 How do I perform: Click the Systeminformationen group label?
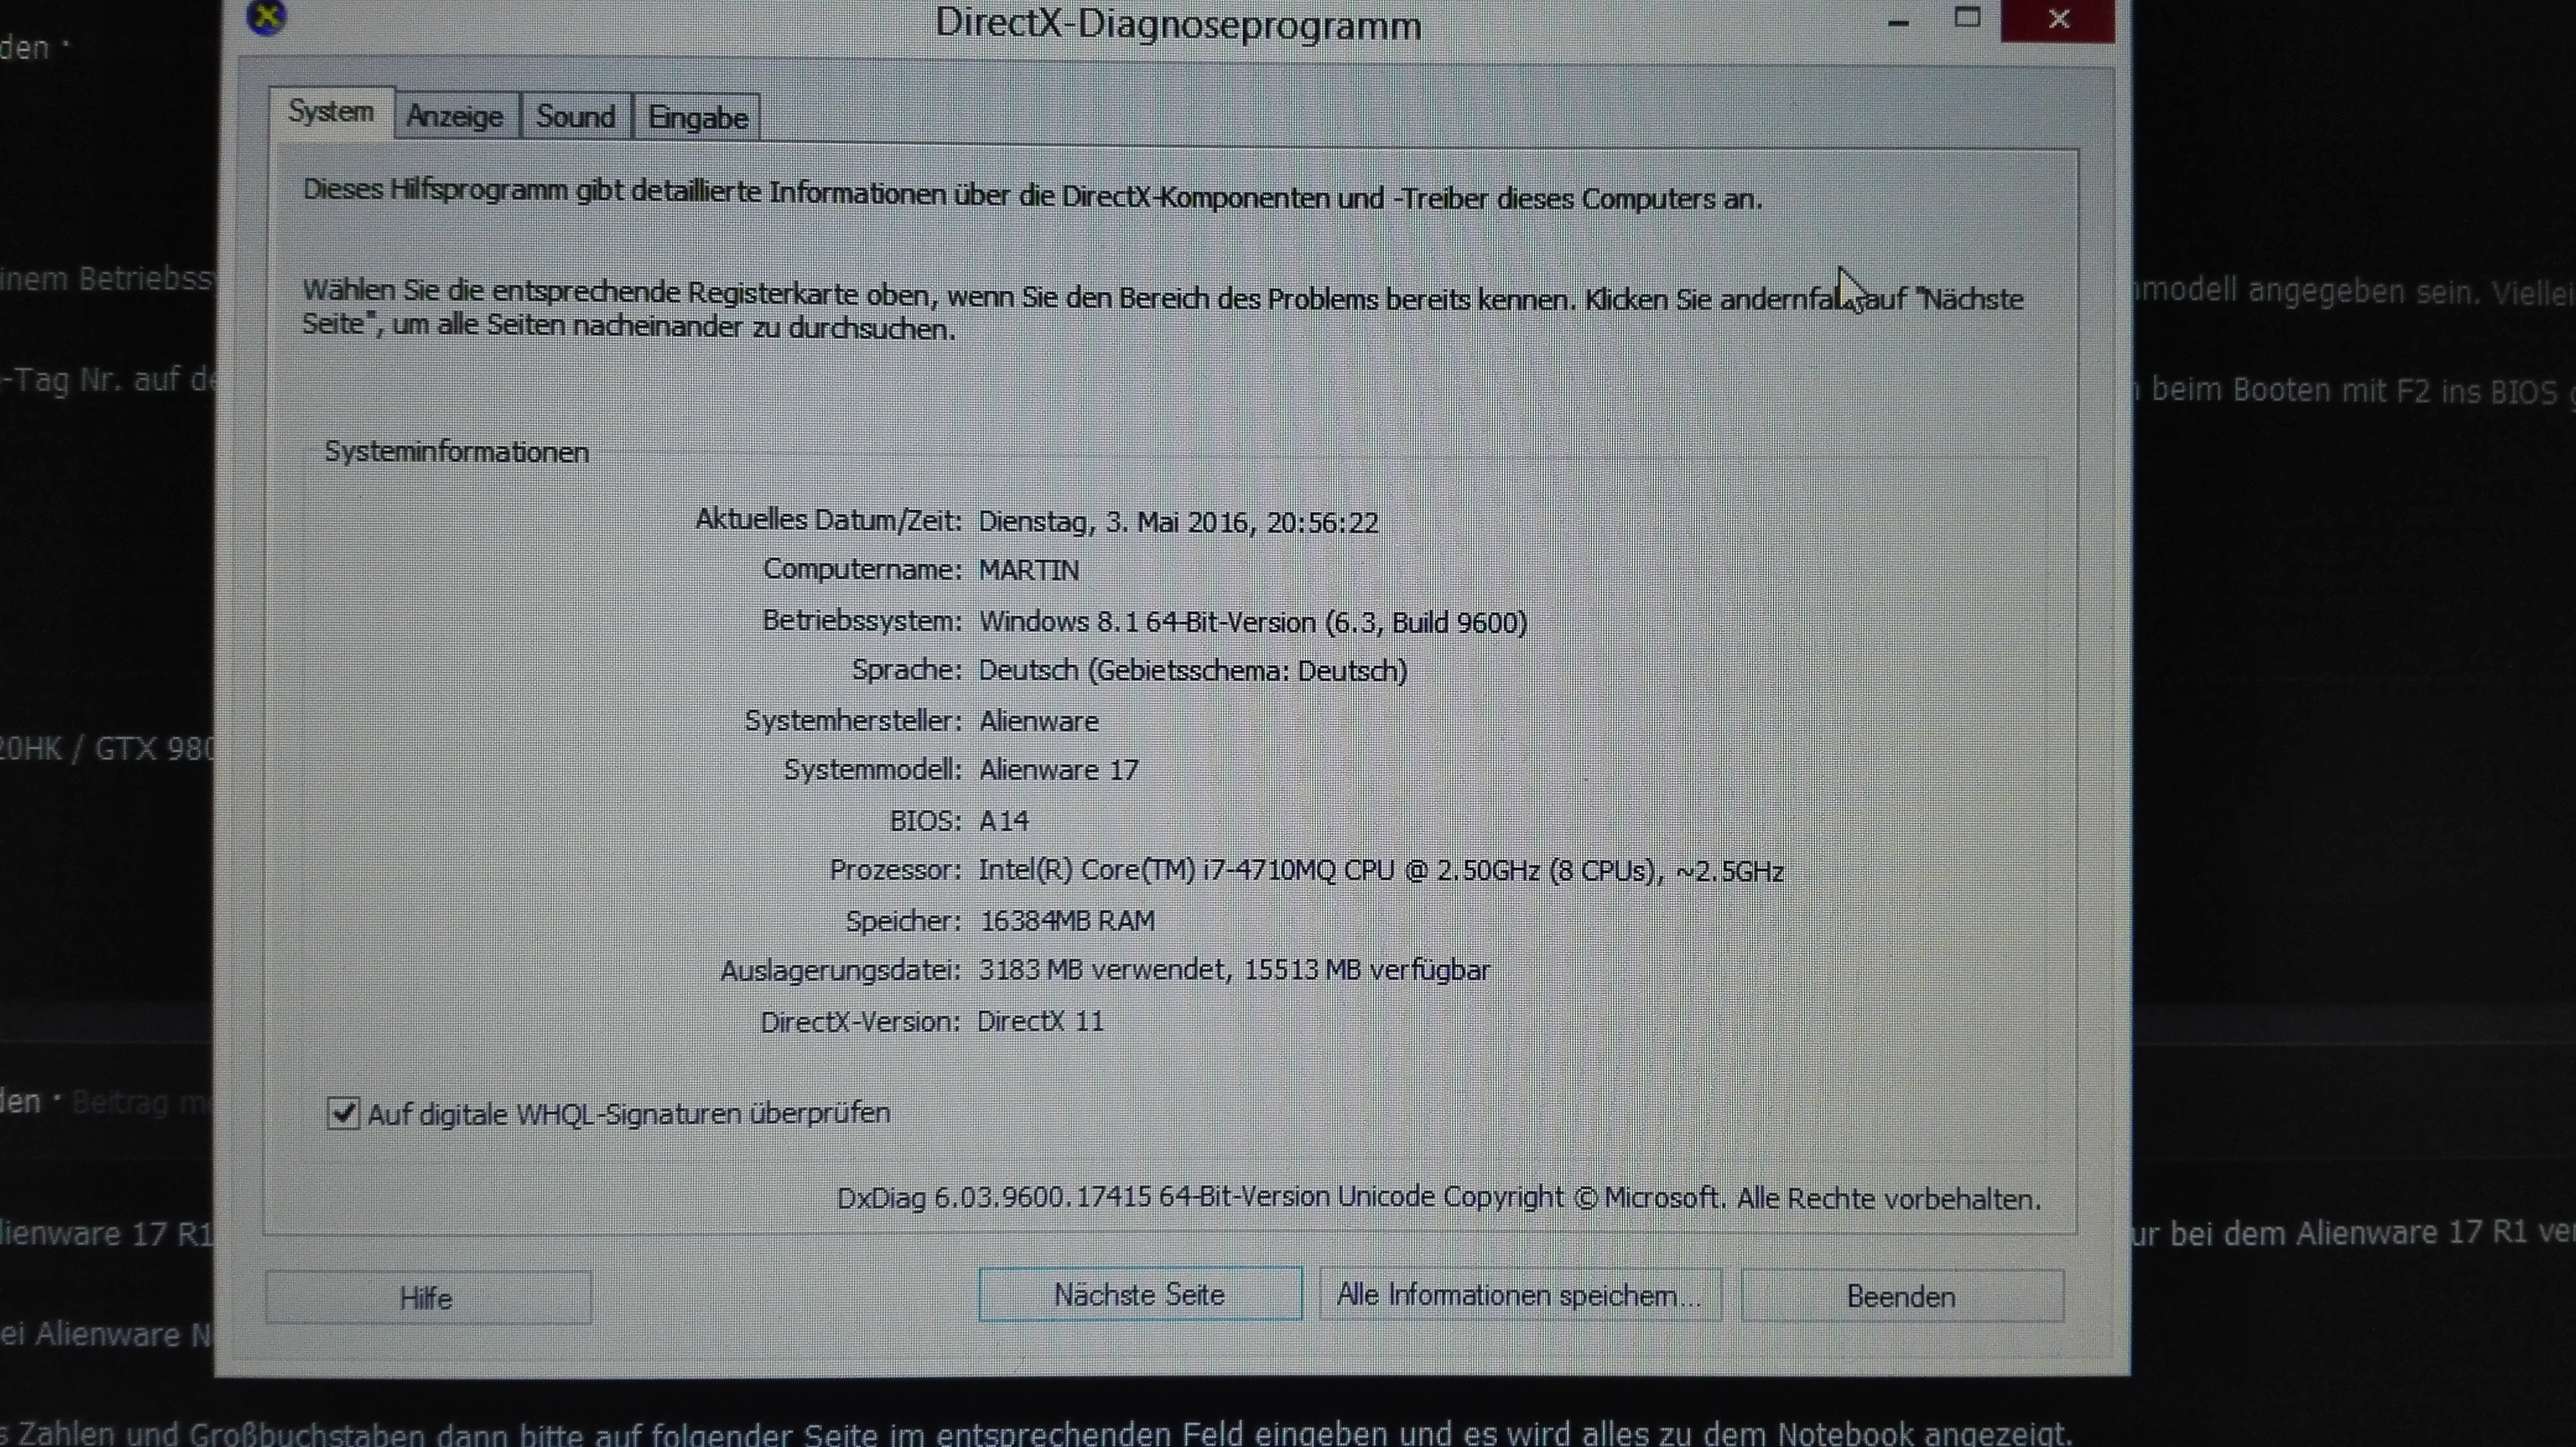click(x=456, y=452)
